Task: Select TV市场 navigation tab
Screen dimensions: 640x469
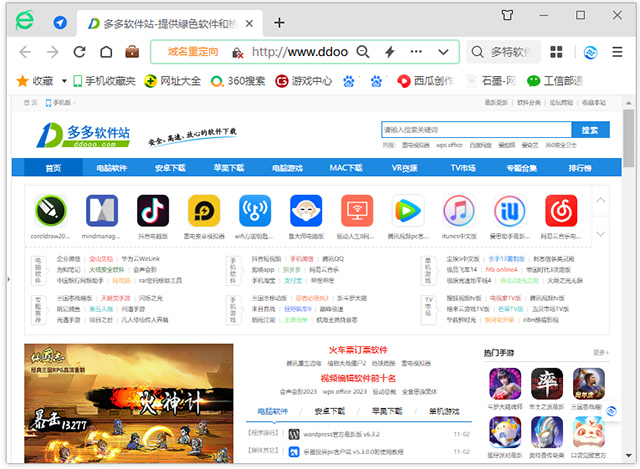Action: click(x=463, y=168)
